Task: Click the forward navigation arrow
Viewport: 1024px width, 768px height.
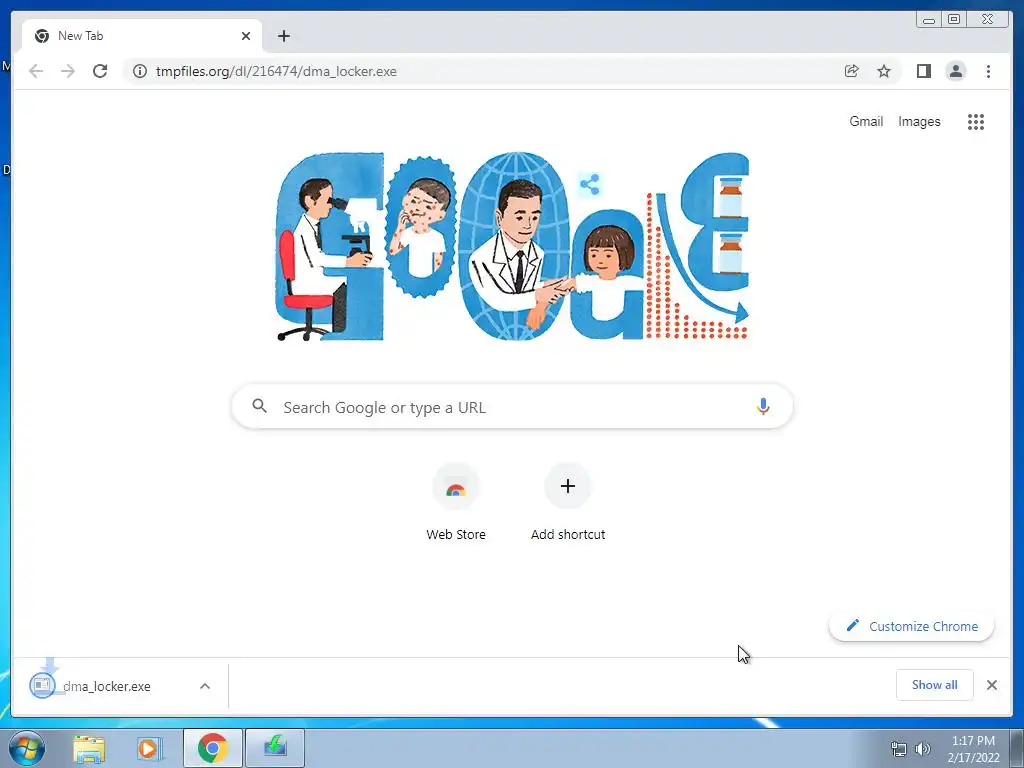Action: point(68,71)
